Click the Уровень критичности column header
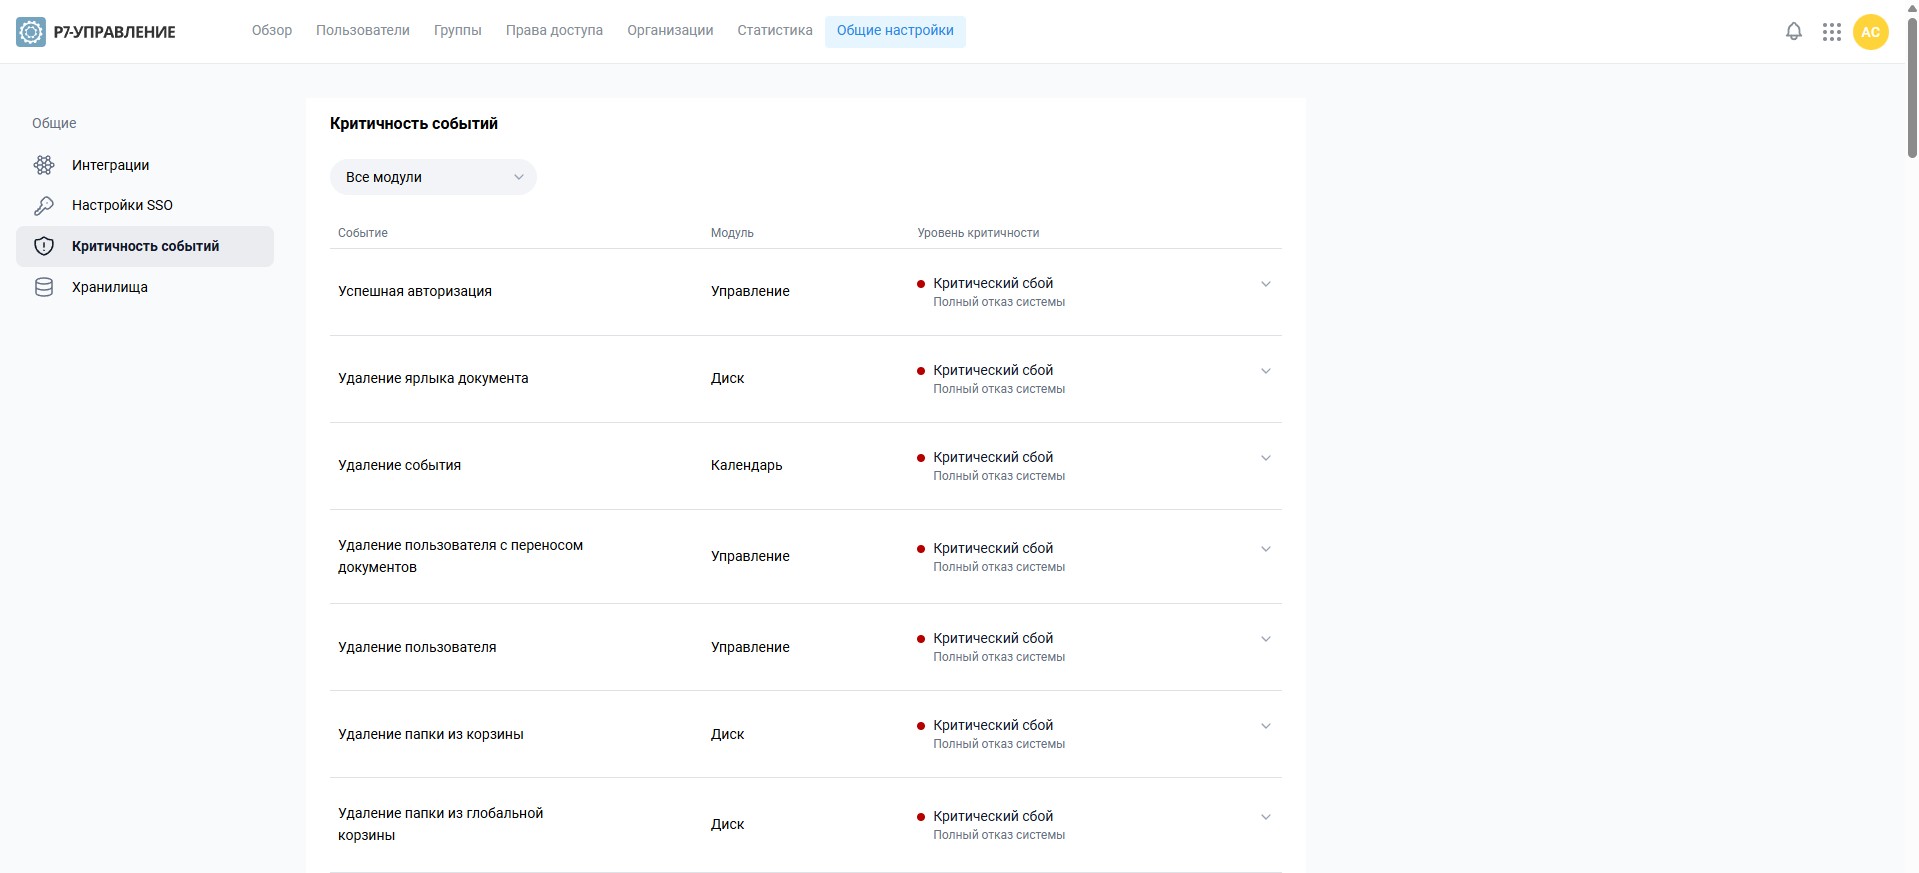 978,233
